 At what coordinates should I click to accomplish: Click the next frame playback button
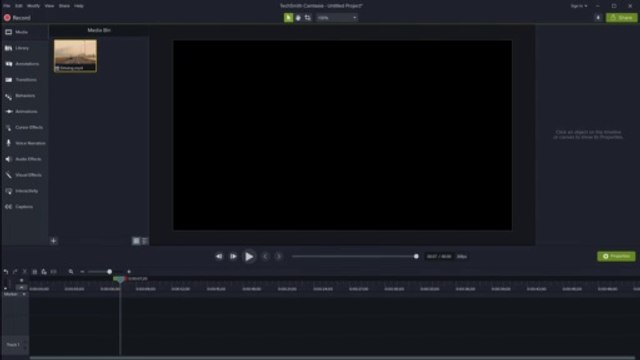click(233, 256)
